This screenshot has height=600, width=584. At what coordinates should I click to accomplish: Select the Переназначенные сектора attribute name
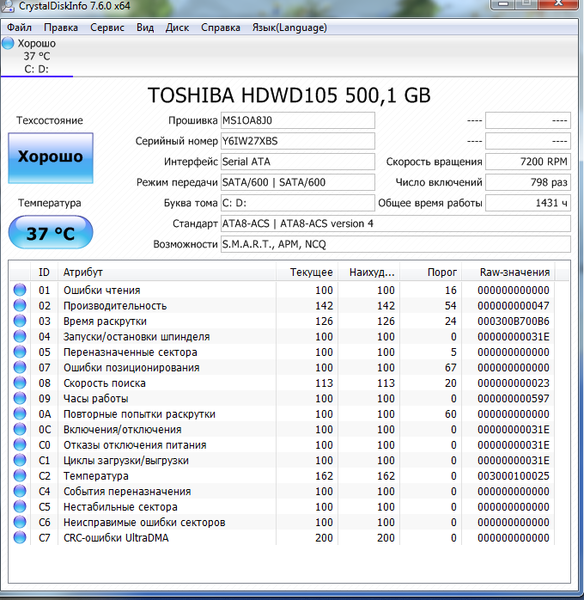(130, 352)
